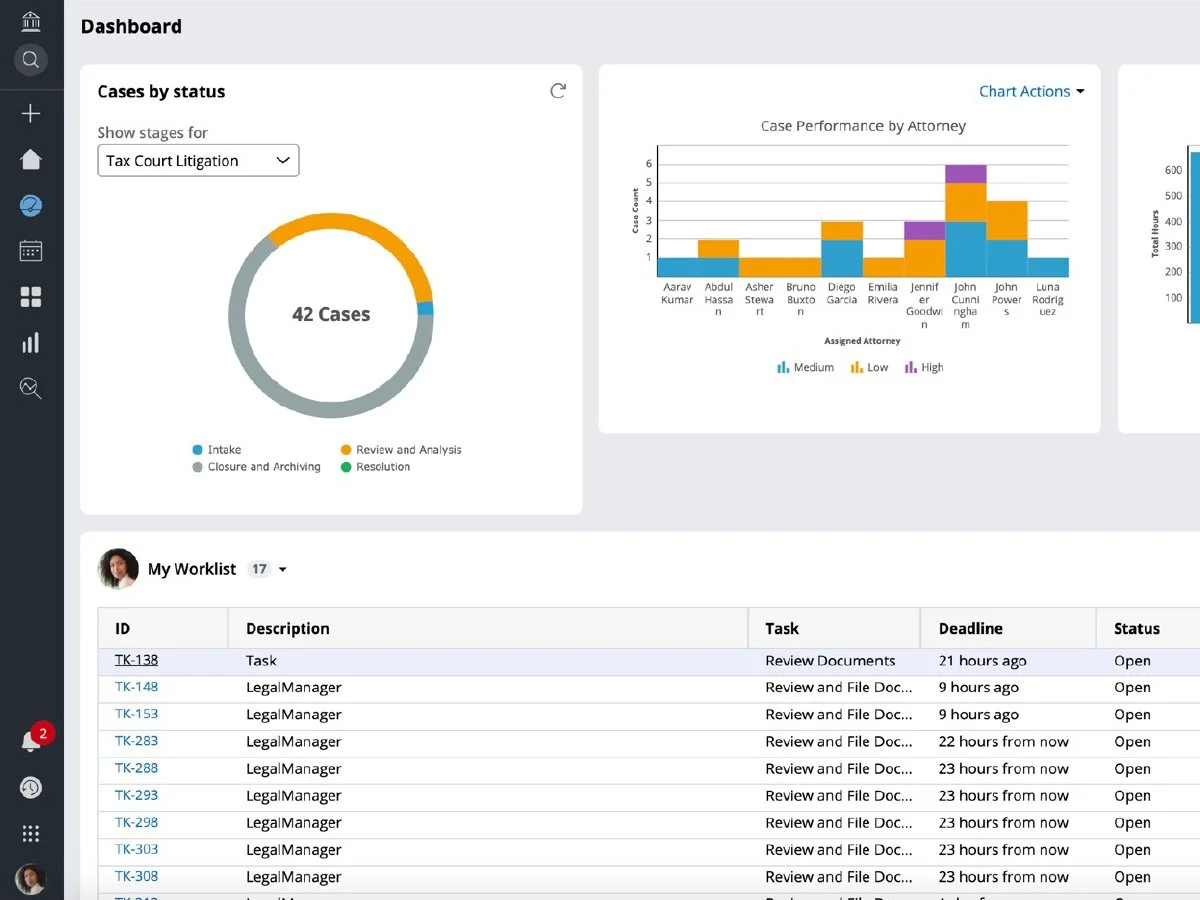Select the blue dashboard gauge icon

[31, 206]
